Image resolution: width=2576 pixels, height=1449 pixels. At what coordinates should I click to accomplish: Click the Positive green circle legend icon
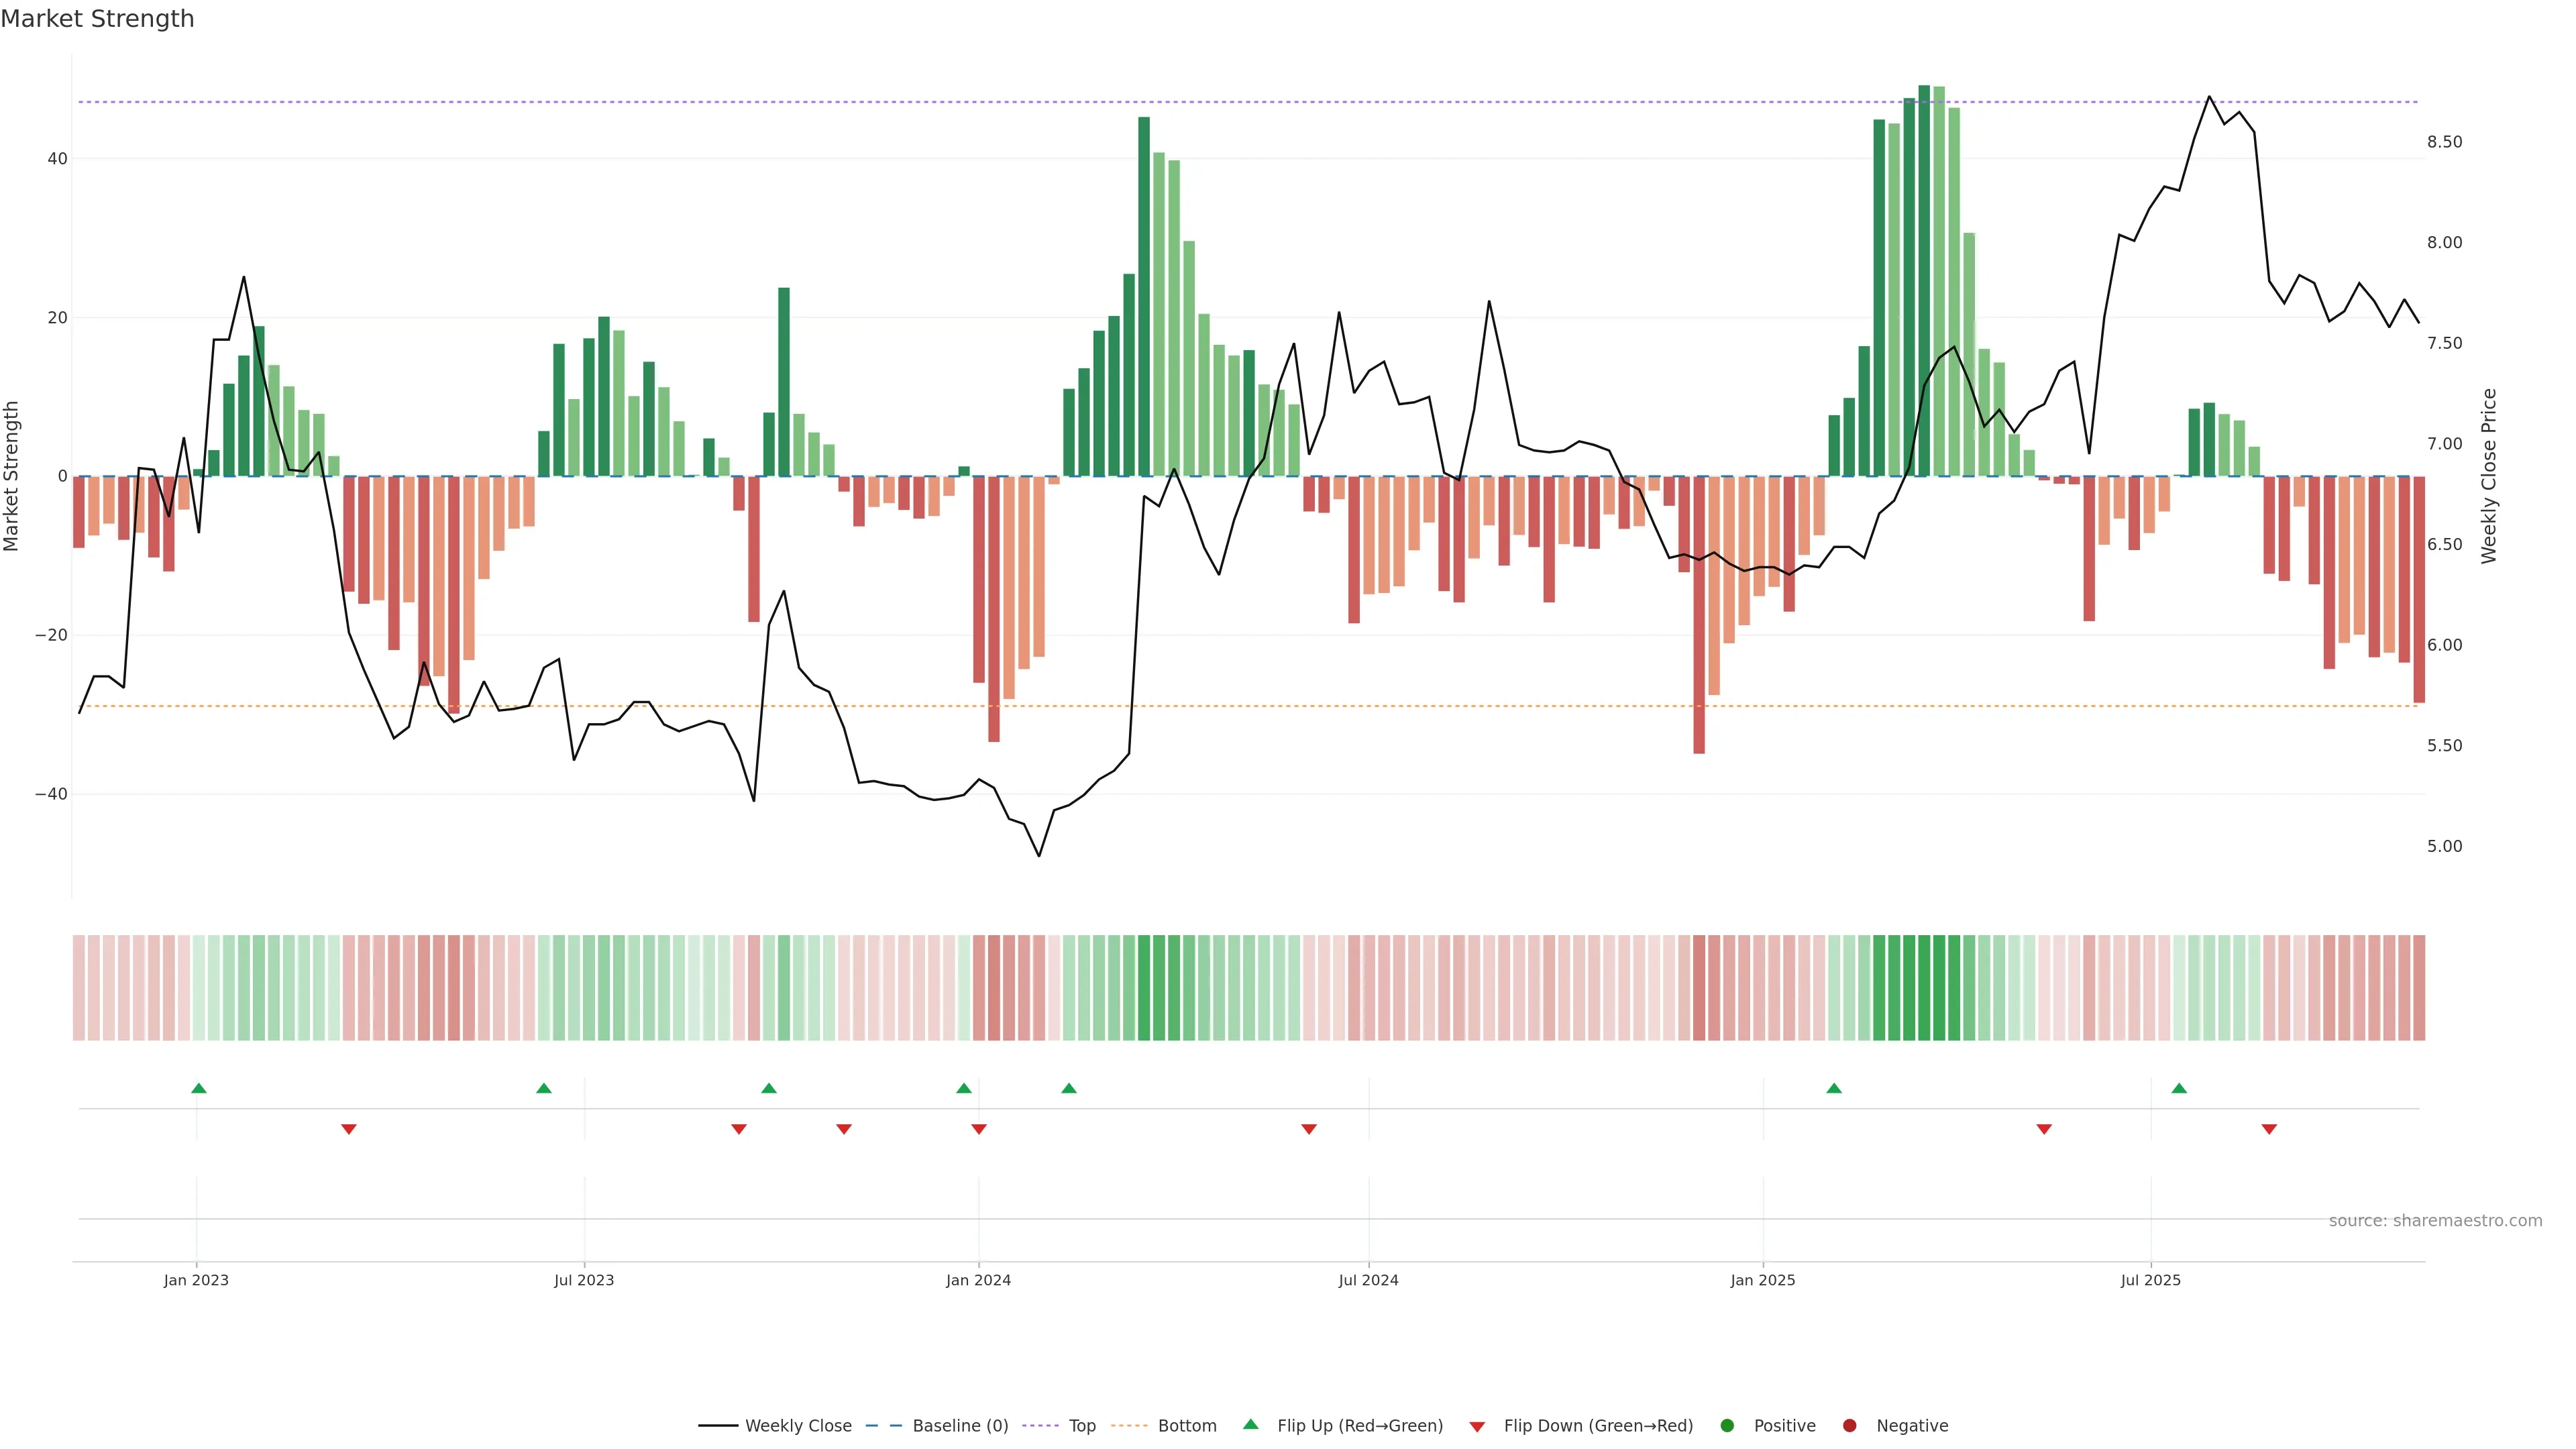1727,1426
